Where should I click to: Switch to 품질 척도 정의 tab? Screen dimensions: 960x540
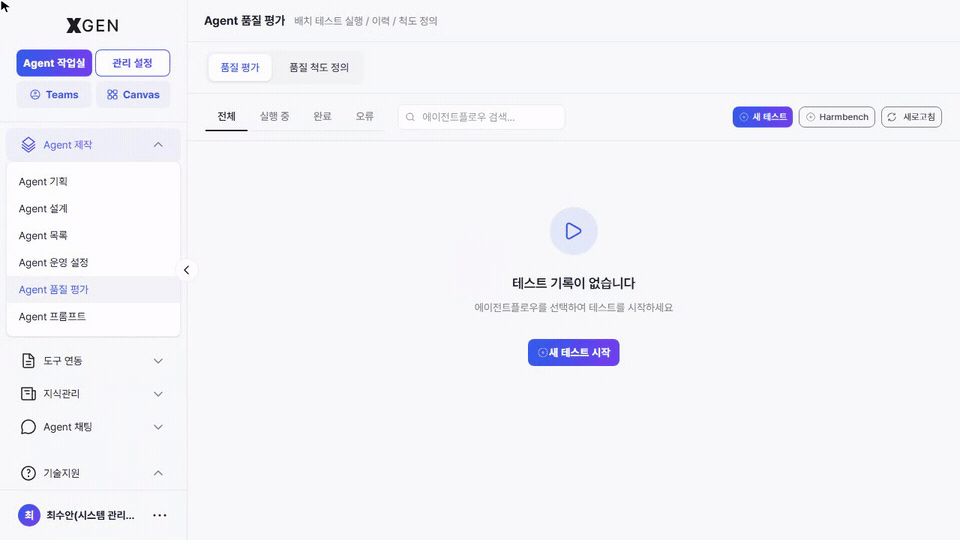point(319,67)
